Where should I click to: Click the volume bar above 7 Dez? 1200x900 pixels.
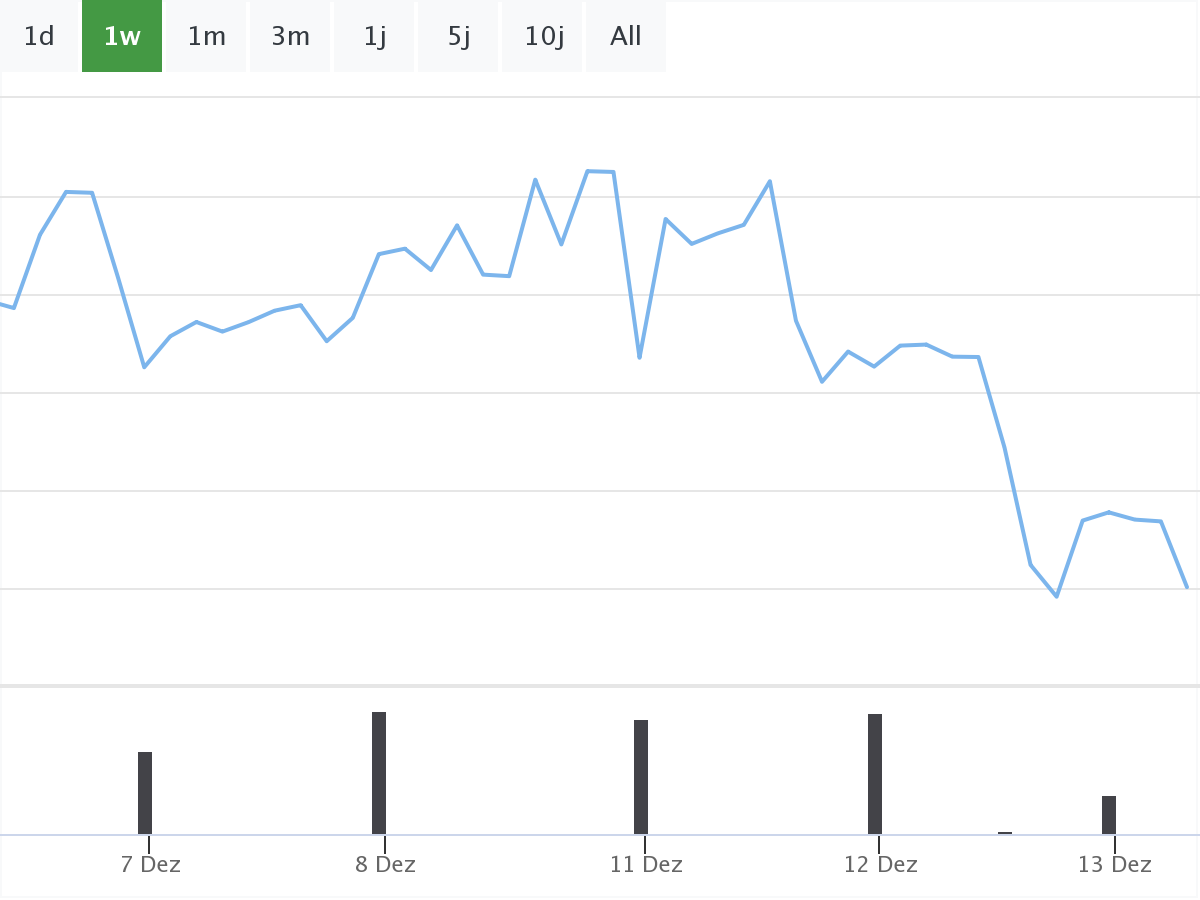coord(145,793)
